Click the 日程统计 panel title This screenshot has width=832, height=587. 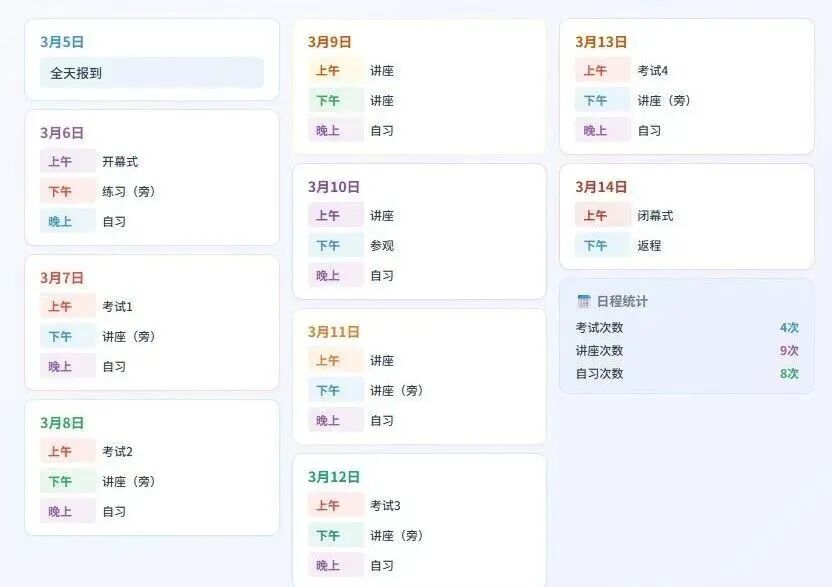[622, 301]
